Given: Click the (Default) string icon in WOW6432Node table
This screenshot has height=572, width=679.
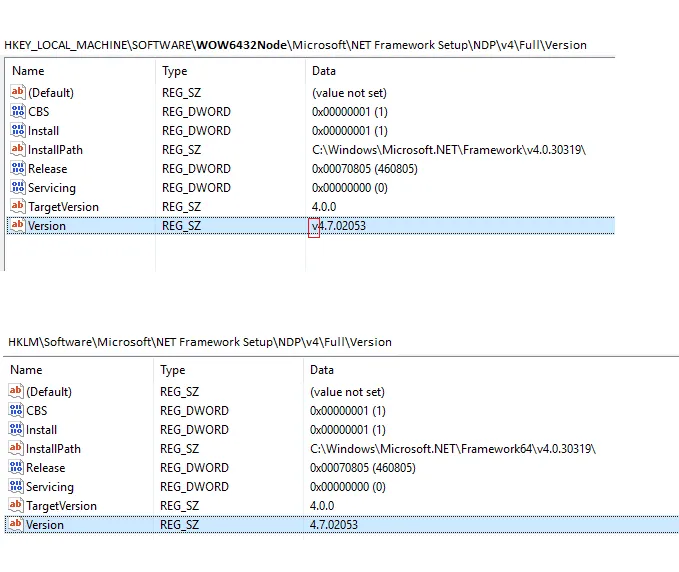Looking at the screenshot, I should tap(18, 92).
